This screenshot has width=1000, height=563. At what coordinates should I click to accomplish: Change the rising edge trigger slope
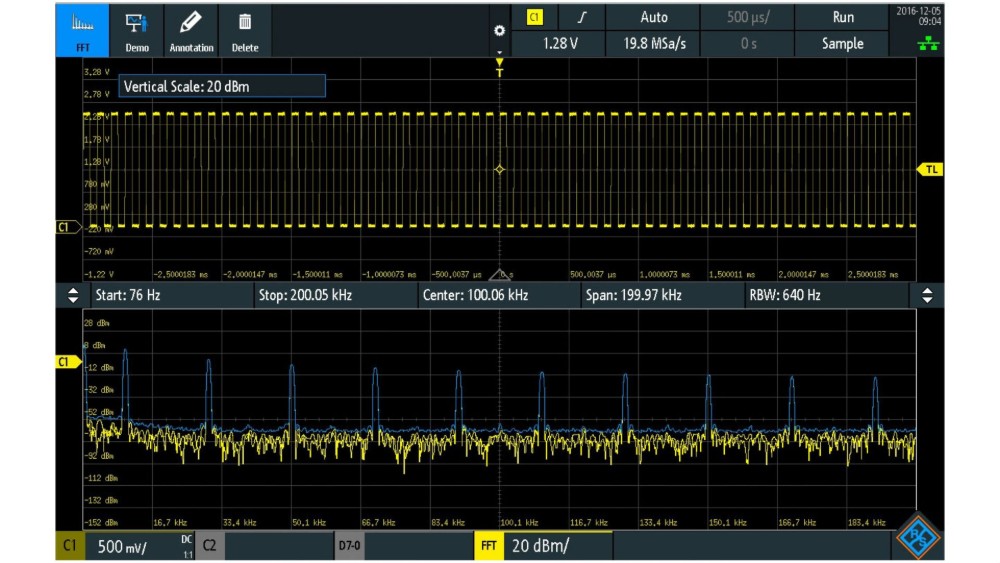click(582, 17)
